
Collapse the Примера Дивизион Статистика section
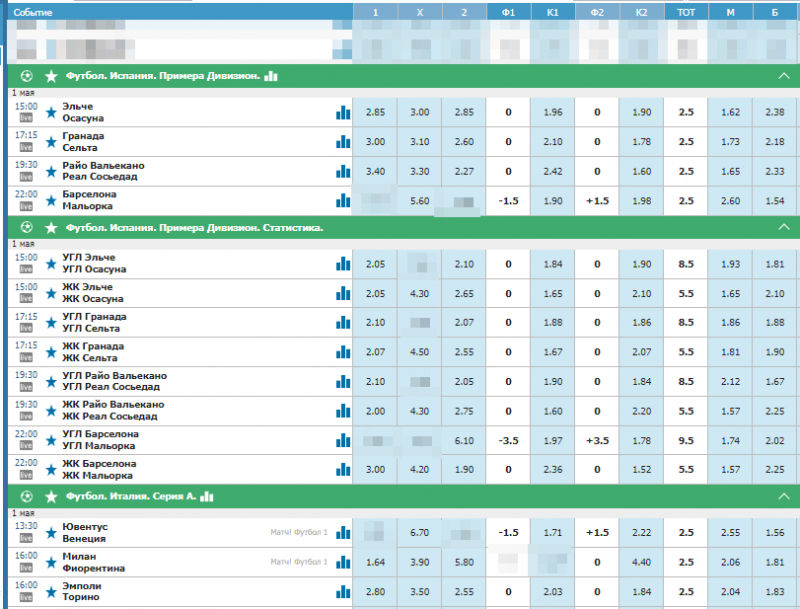click(x=783, y=228)
